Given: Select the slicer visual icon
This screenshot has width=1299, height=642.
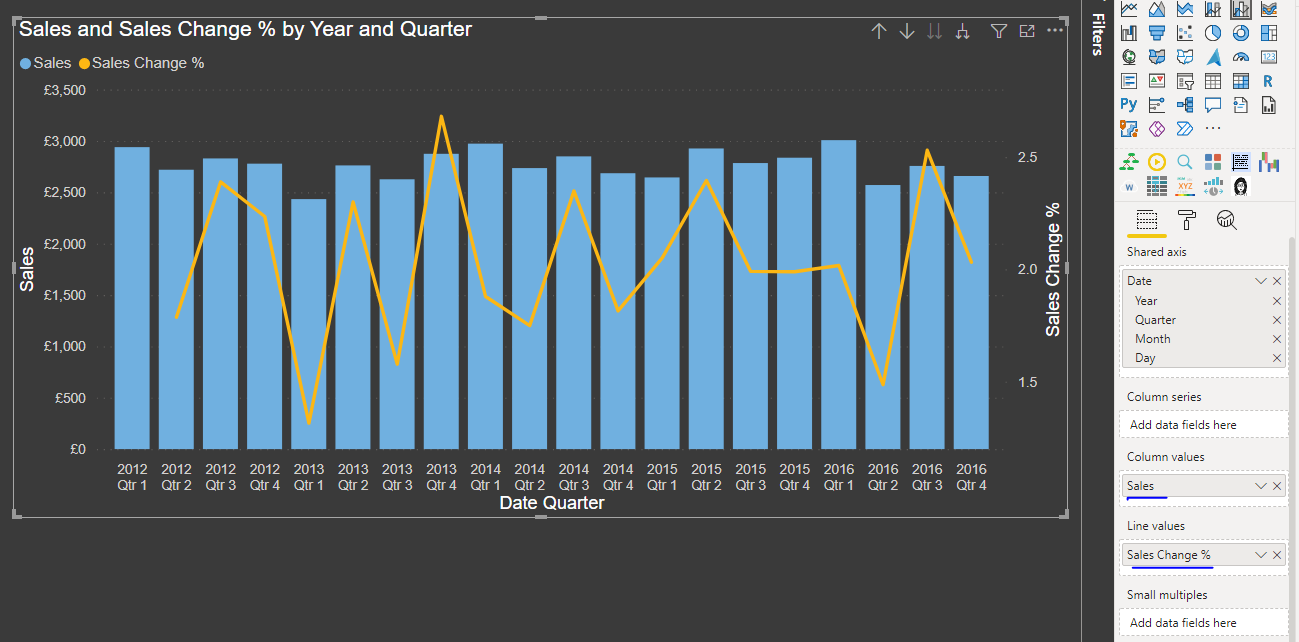Looking at the screenshot, I should 1185,81.
